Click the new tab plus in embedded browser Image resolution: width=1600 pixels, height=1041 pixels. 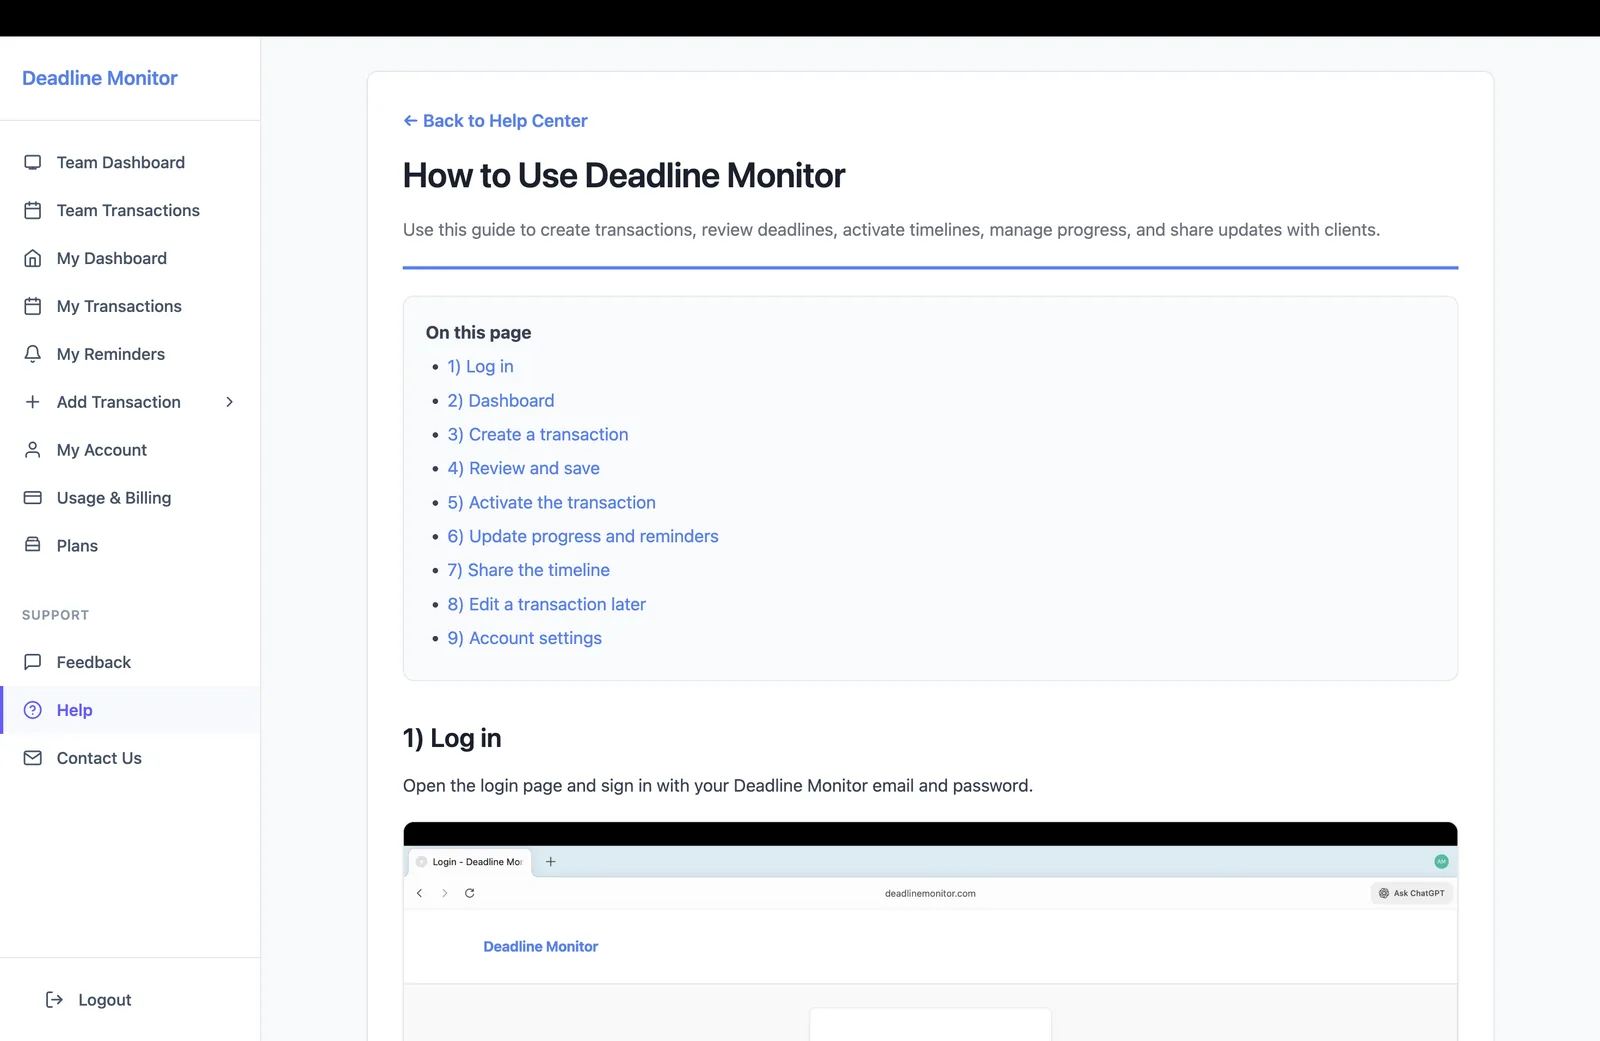pyautogui.click(x=550, y=861)
